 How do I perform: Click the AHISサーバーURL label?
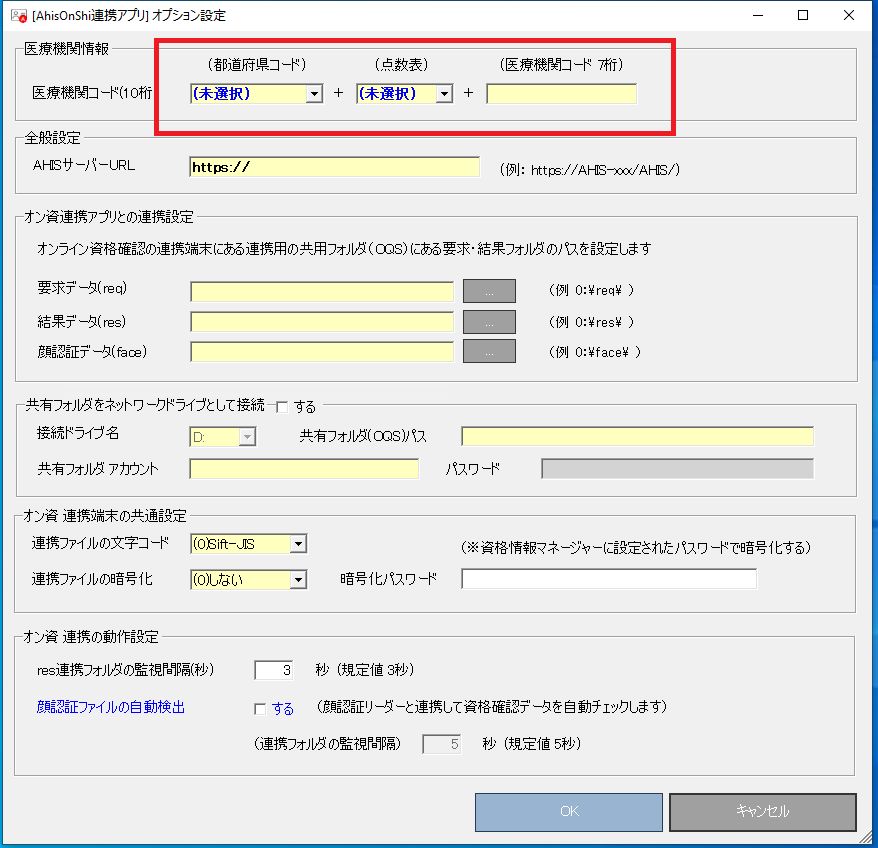point(84,165)
